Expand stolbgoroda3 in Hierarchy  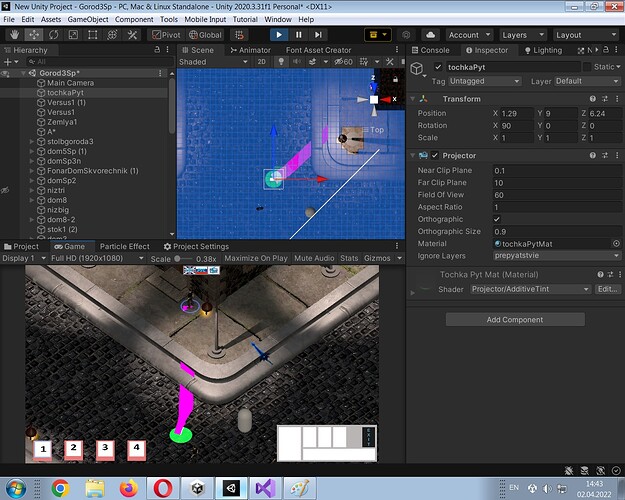pos(31,142)
